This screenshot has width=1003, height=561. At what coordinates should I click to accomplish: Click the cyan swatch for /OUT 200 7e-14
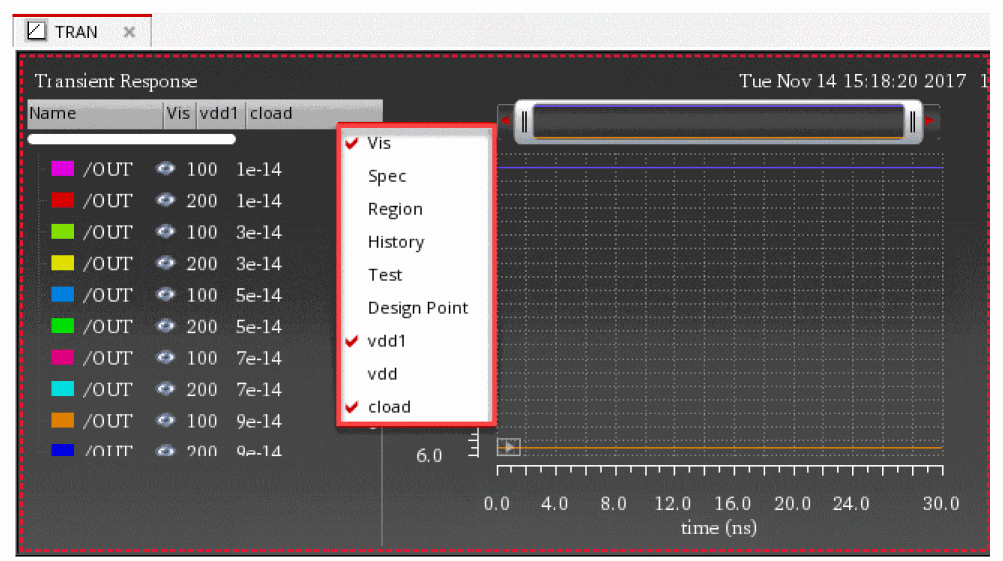[x=63, y=389]
